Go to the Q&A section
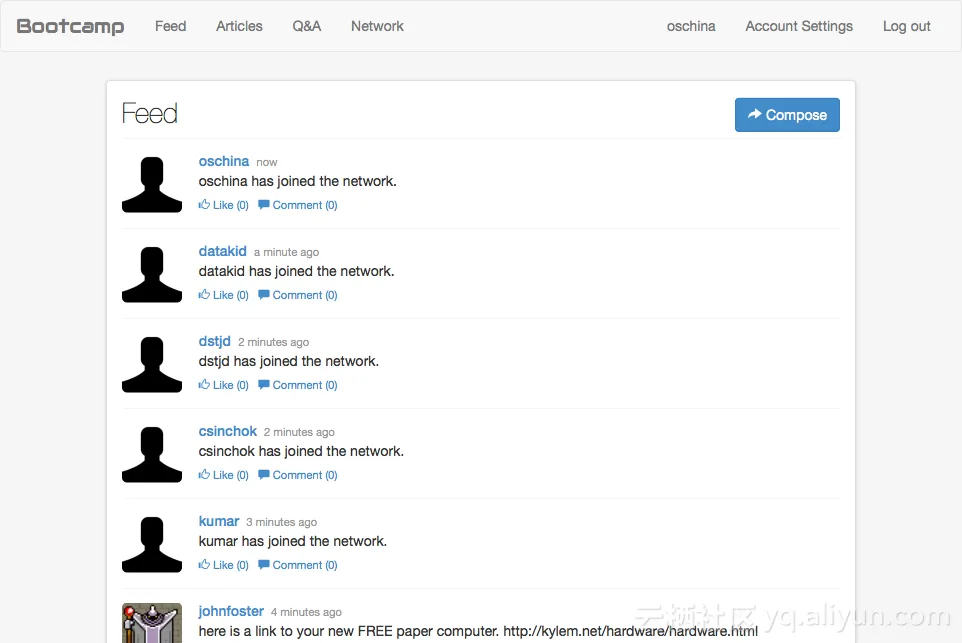962x643 pixels. [x=307, y=26]
